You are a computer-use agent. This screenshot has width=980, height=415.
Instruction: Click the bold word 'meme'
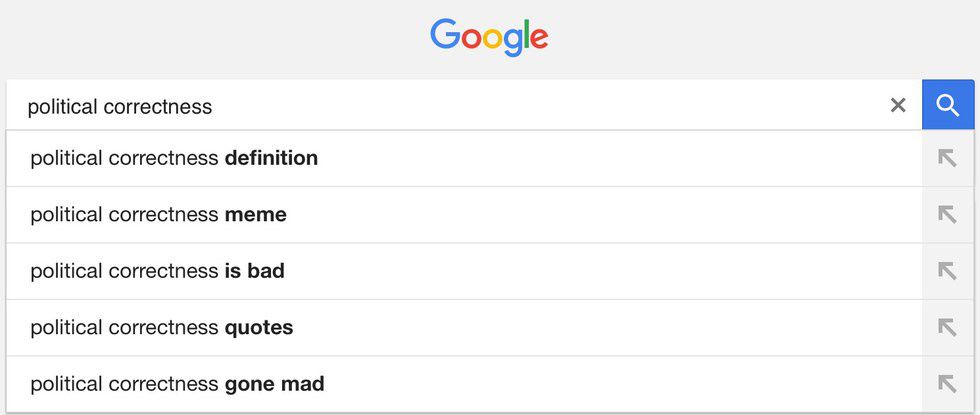coord(255,214)
